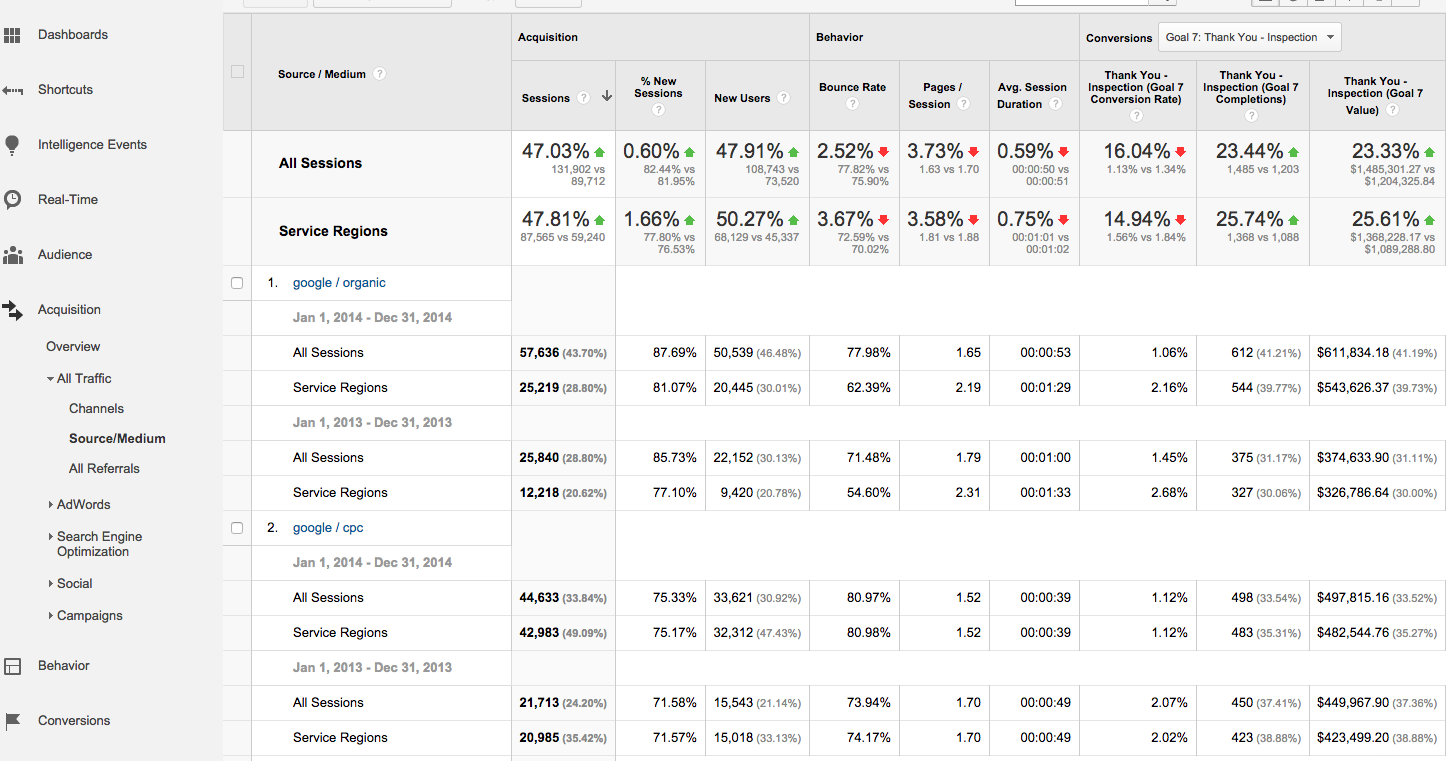Viewport: 1446px width, 761px height.
Task: Click the Intelligence Events lightbulb icon
Action: [12, 145]
